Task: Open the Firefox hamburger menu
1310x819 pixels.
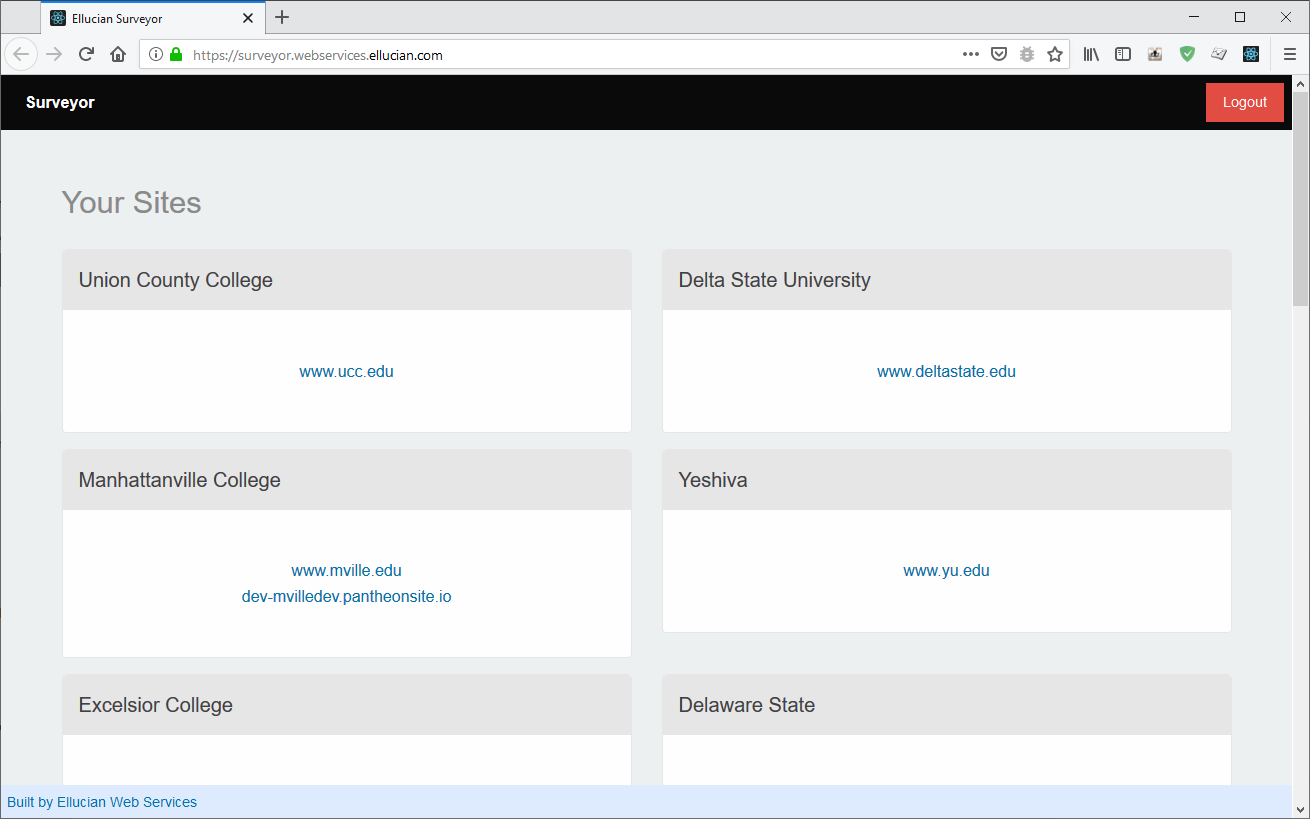Action: (x=1290, y=55)
